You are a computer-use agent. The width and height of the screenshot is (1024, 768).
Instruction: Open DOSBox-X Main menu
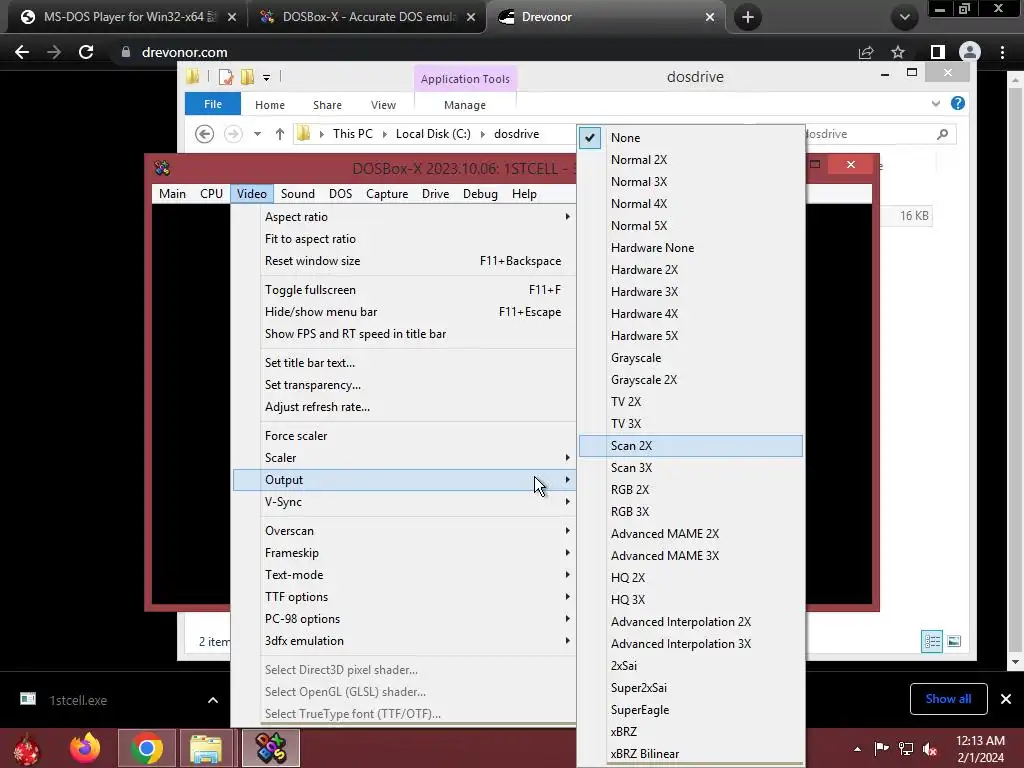[x=172, y=194]
